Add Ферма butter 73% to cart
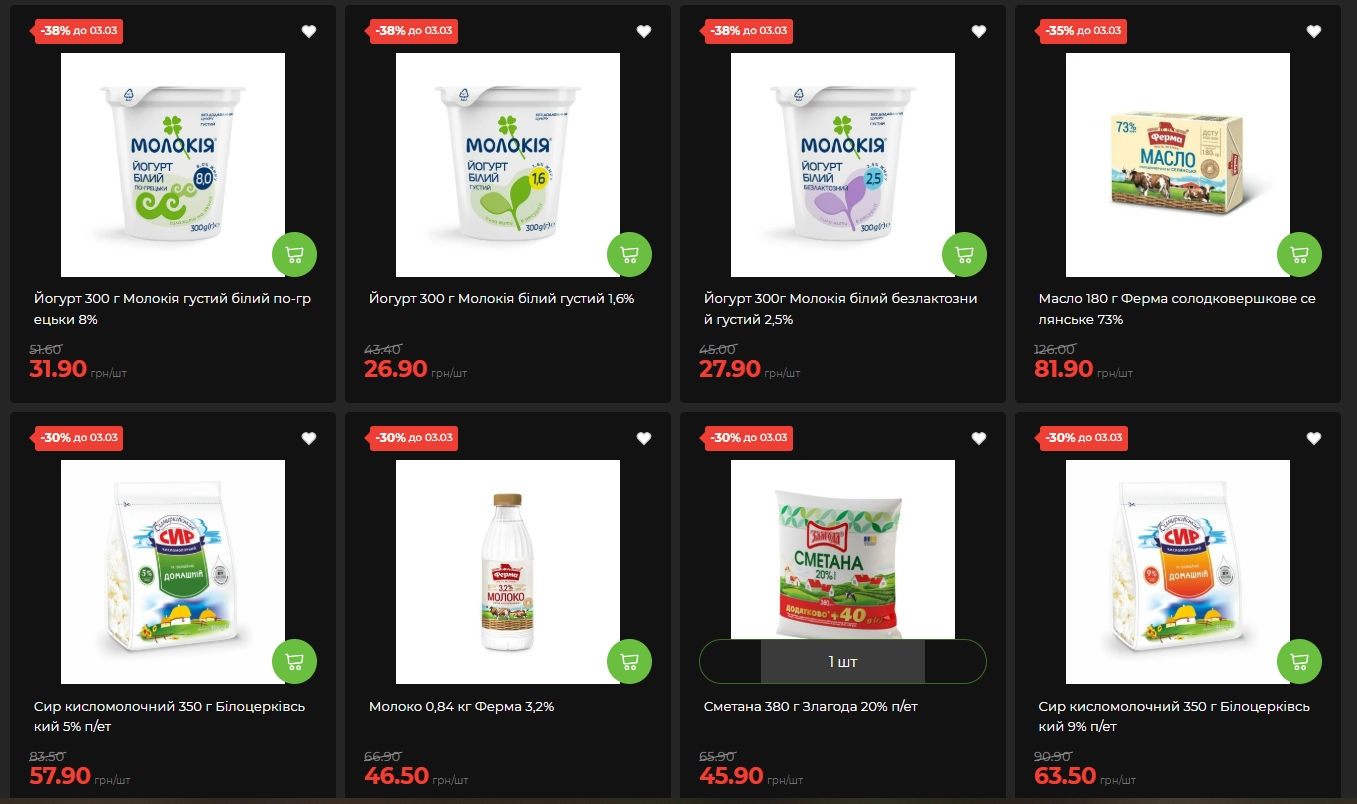1357x804 pixels. [1299, 255]
